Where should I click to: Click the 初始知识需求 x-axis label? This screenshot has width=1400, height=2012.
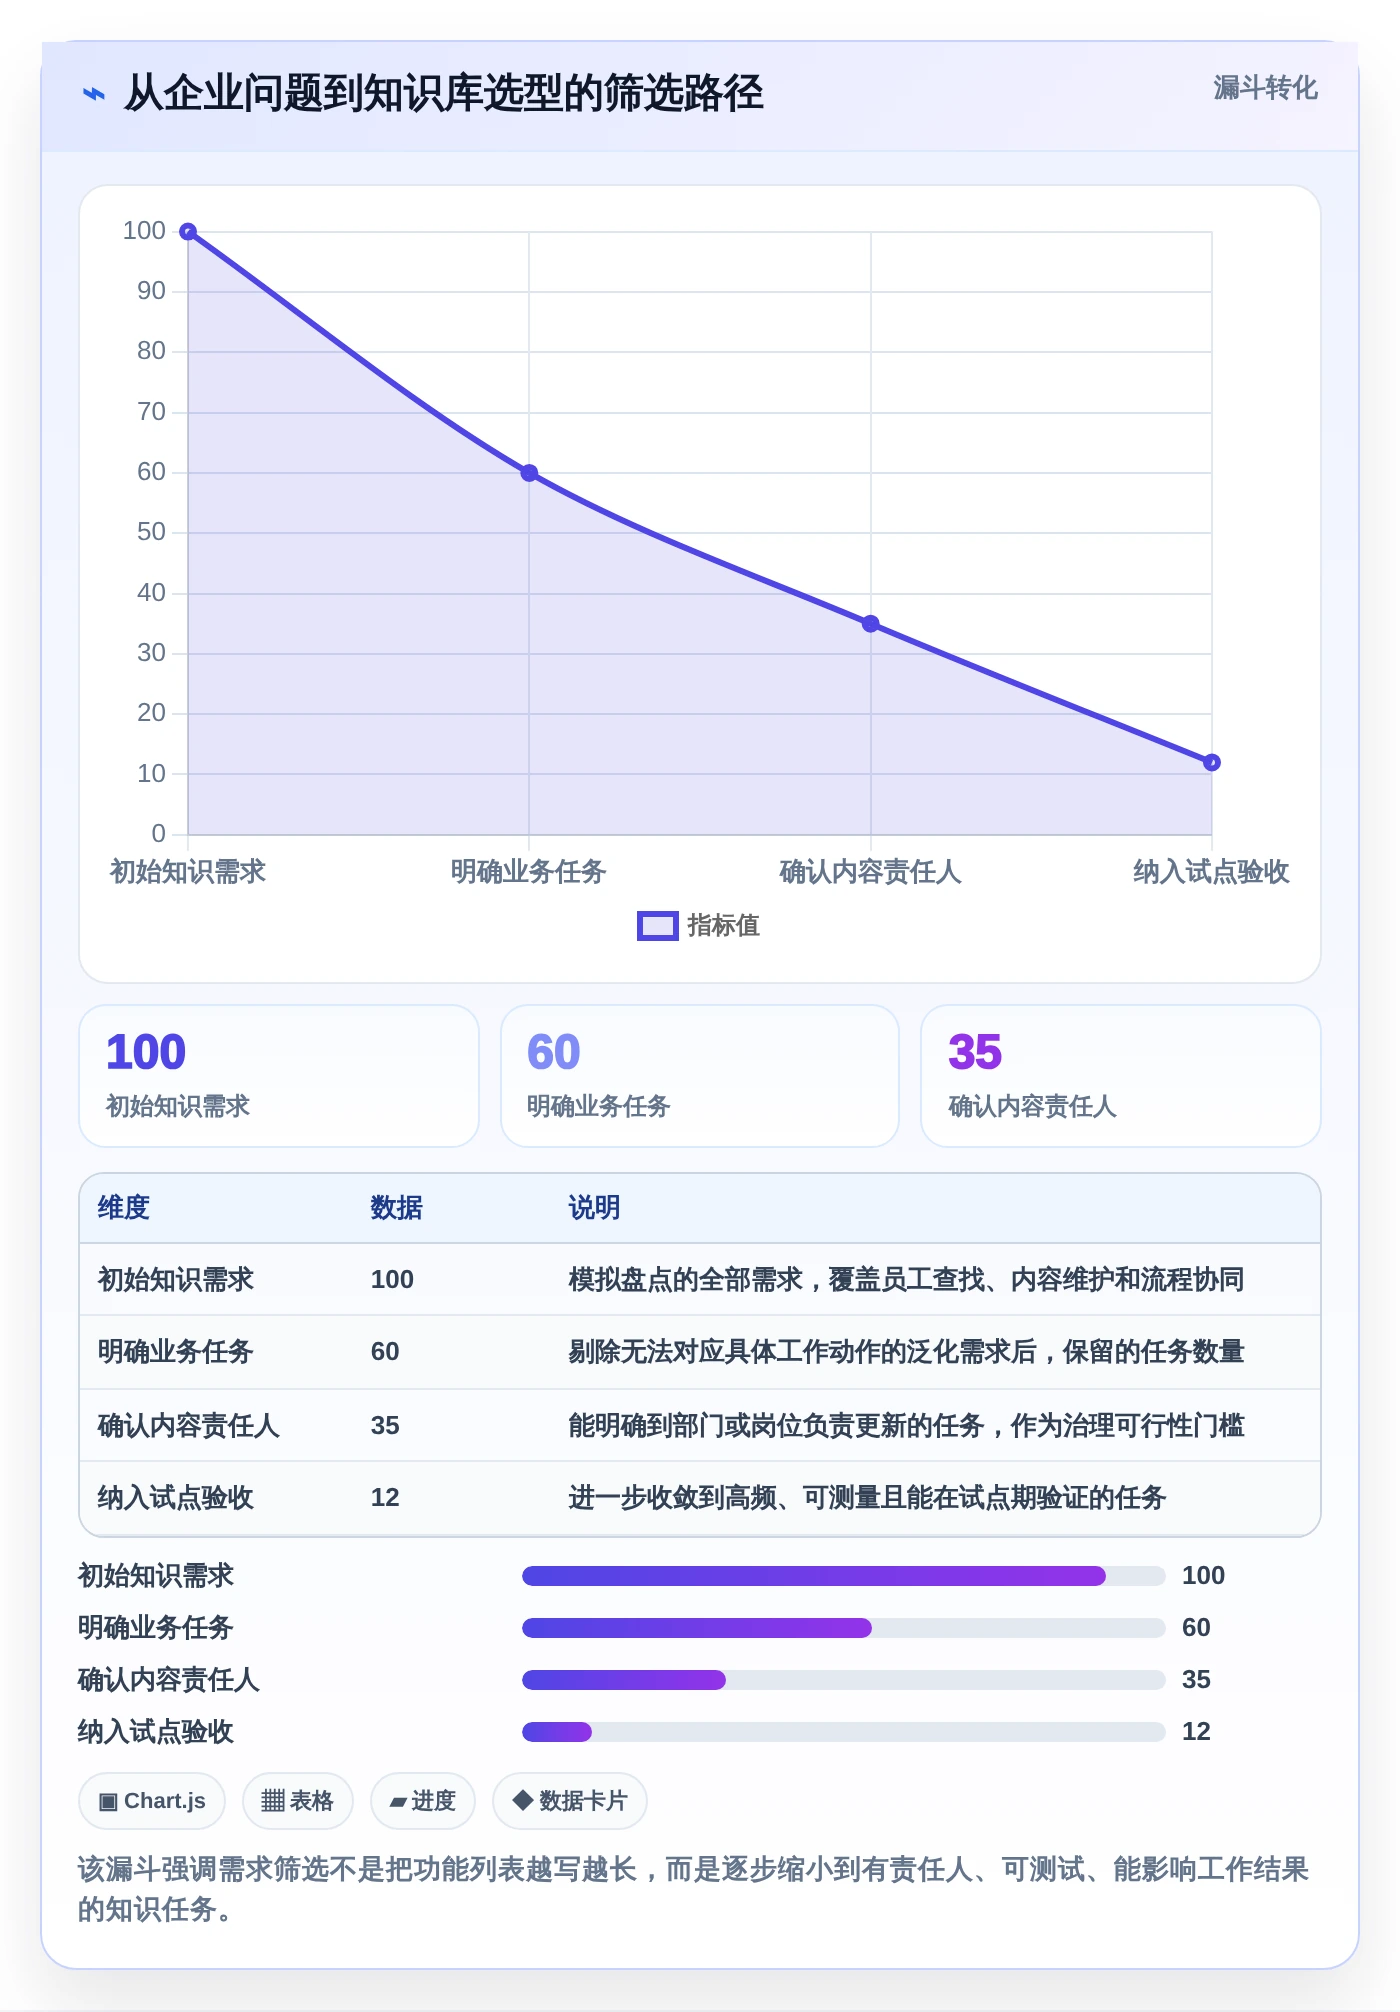pyautogui.click(x=188, y=872)
